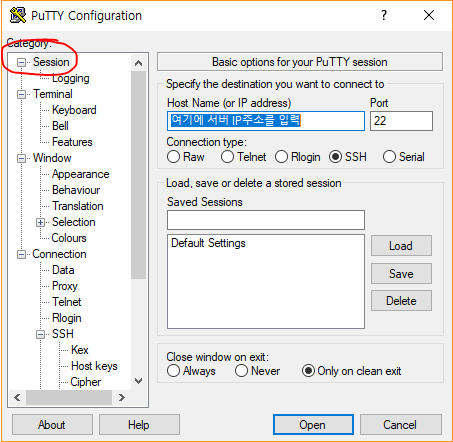The image size is (453, 442).
Task: Click the About button
Action: [52, 425]
